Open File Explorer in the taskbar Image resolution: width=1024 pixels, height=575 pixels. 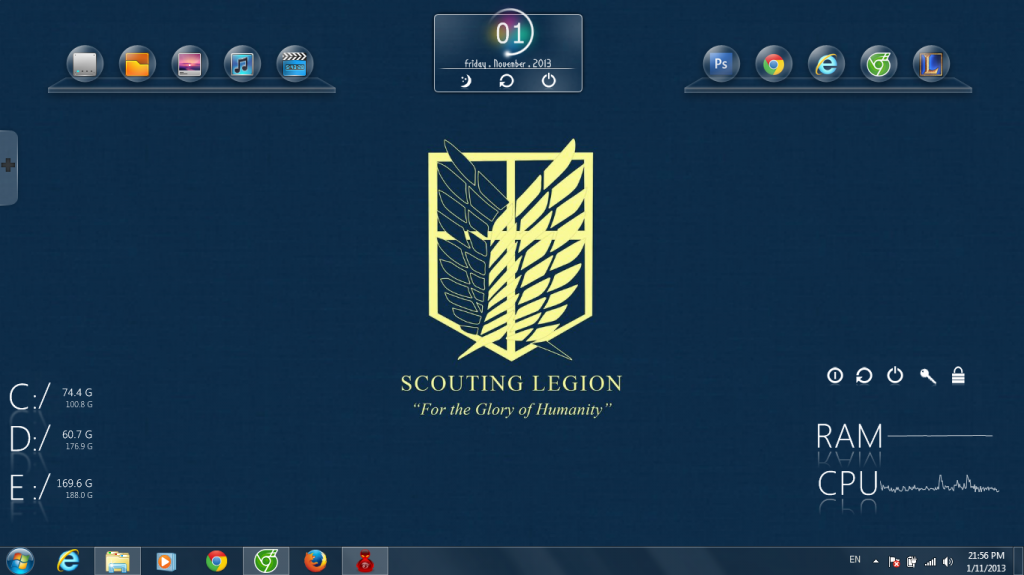click(118, 561)
